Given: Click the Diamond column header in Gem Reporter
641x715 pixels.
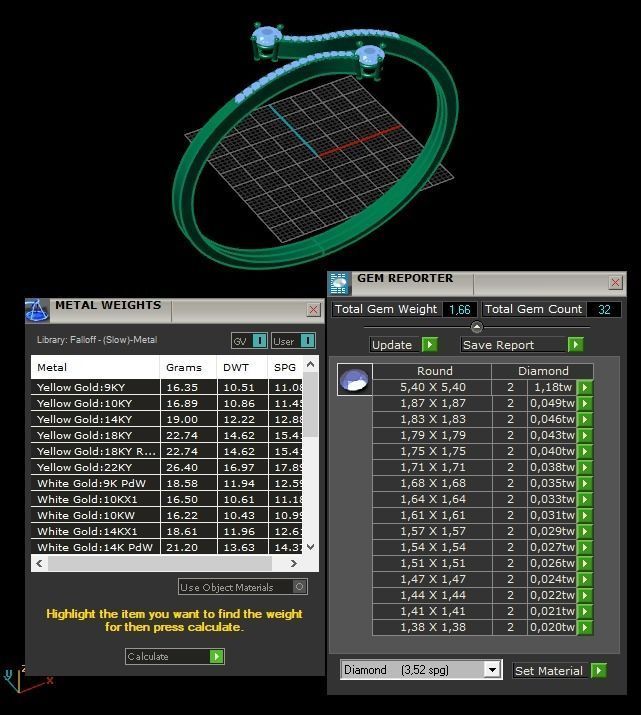Looking at the screenshot, I should (x=543, y=371).
